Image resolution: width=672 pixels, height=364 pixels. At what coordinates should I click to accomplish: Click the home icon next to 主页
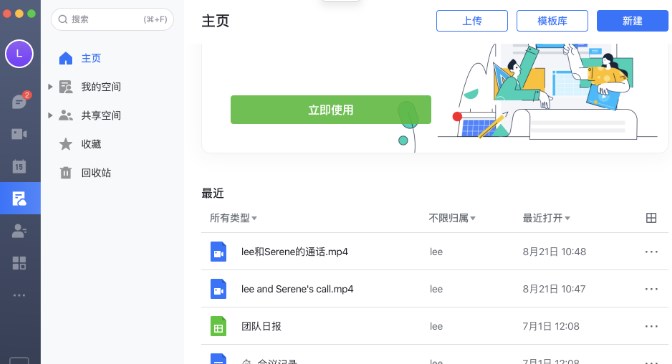click(66, 58)
